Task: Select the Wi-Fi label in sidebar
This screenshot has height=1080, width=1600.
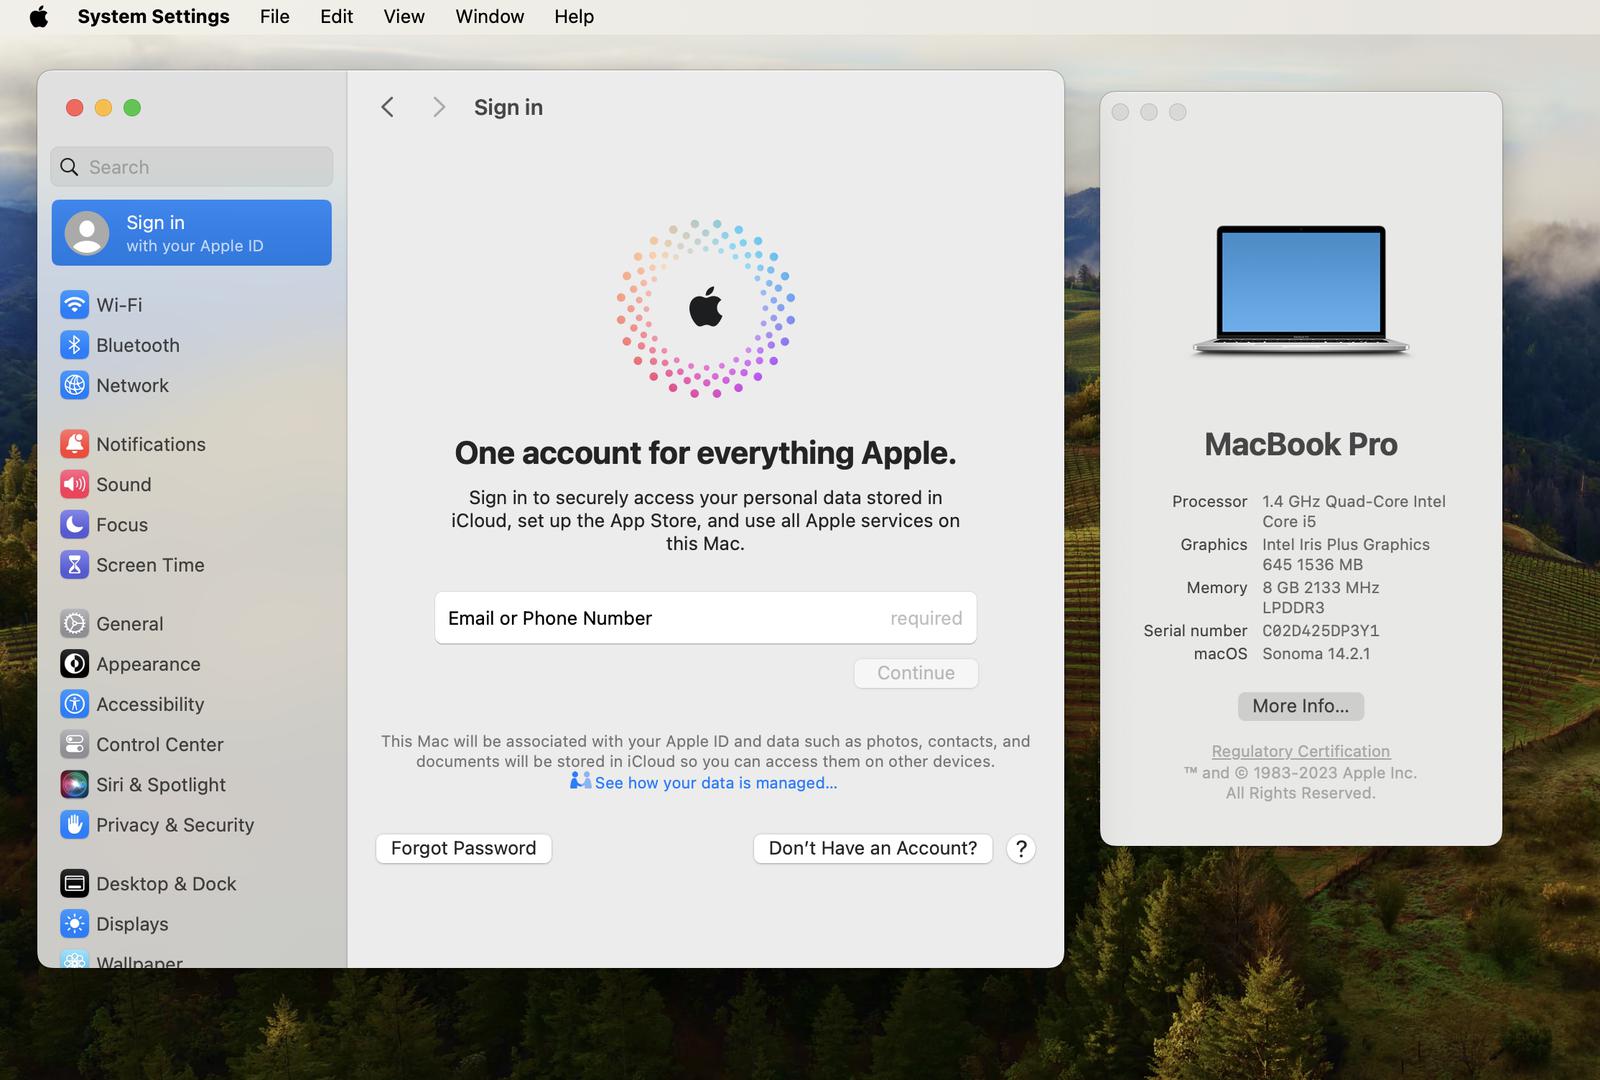Action: click(x=119, y=304)
